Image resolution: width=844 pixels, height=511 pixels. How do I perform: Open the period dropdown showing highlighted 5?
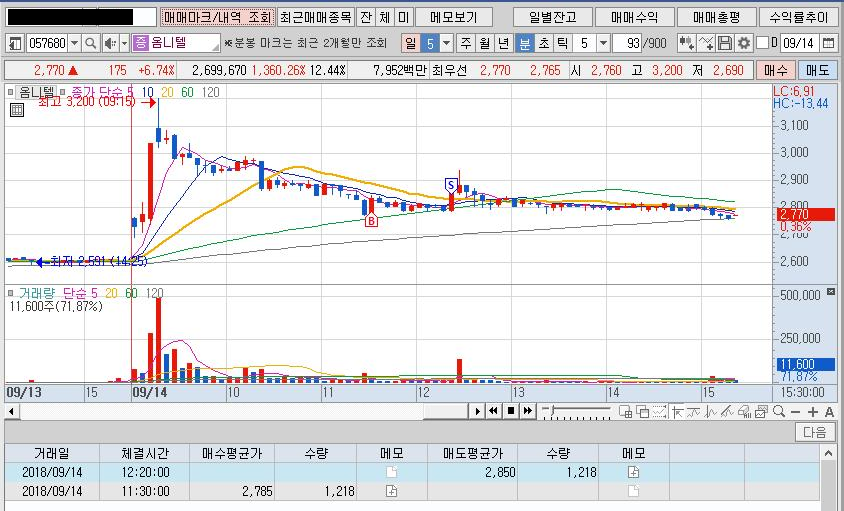click(x=447, y=43)
